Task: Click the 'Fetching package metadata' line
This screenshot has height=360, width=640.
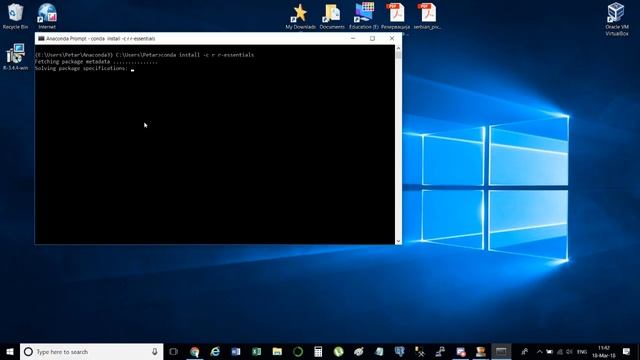Action: point(96,62)
